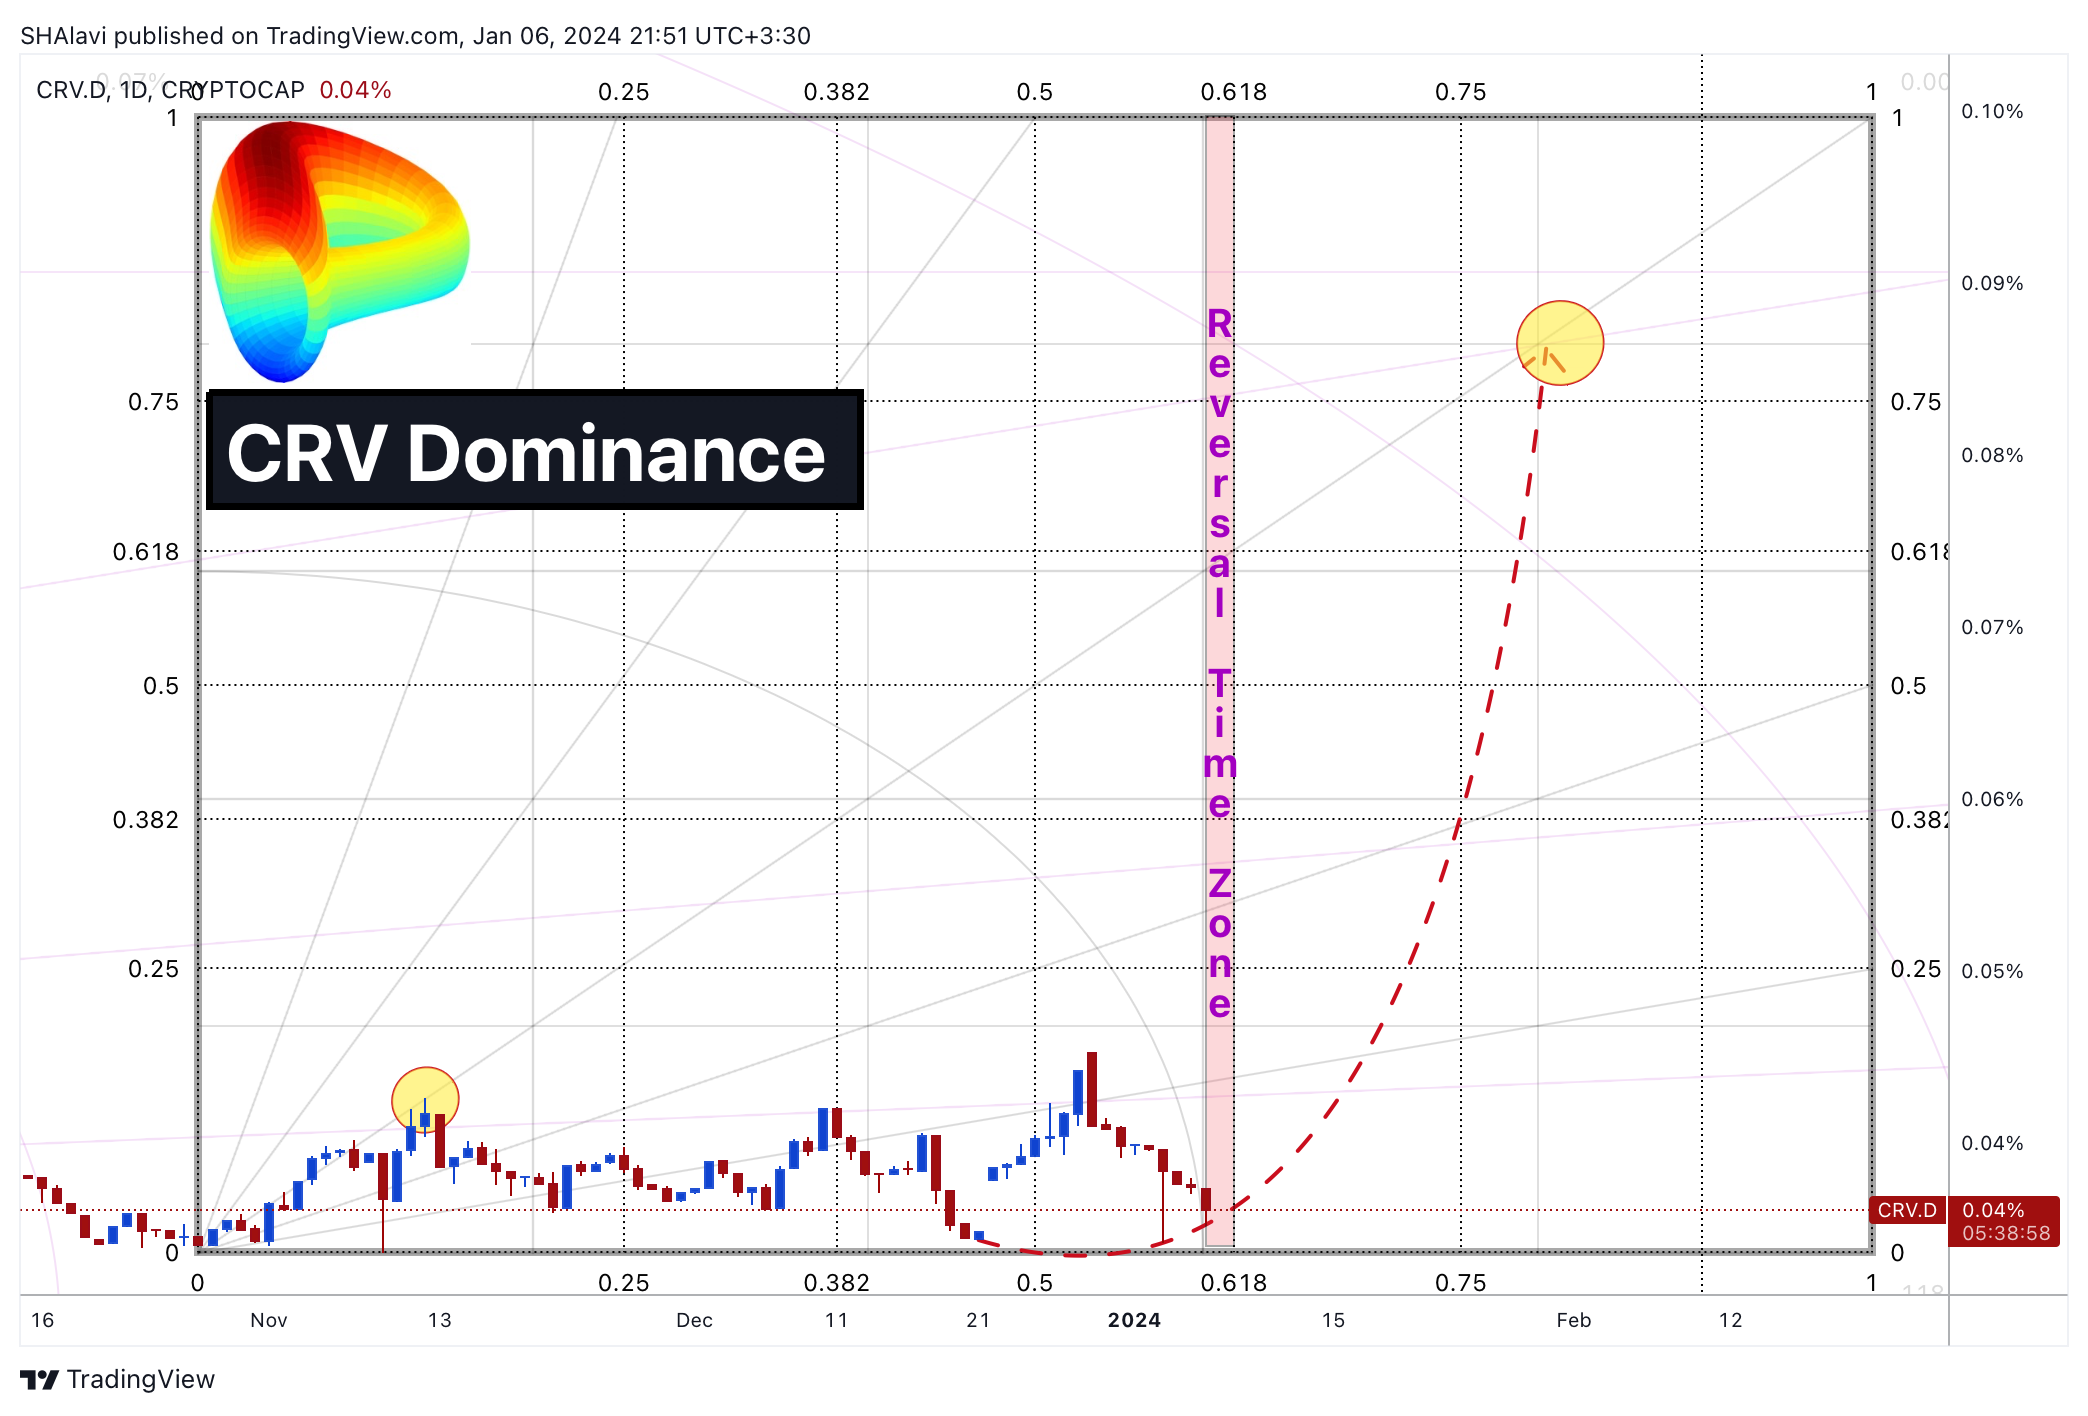The width and height of the screenshot is (2088, 1416).
Task: Click the 0.06% price axis label
Action: pos(1992,799)
